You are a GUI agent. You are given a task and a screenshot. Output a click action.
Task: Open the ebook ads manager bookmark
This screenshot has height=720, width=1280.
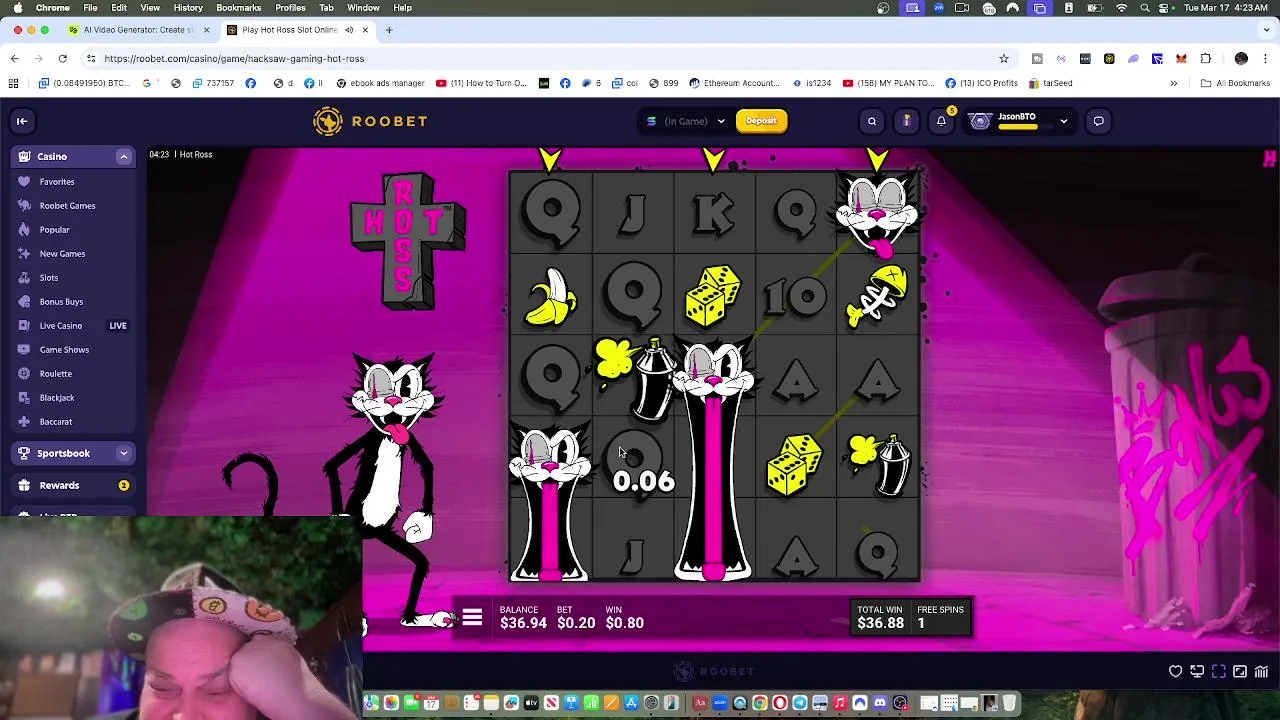[380, 83]
